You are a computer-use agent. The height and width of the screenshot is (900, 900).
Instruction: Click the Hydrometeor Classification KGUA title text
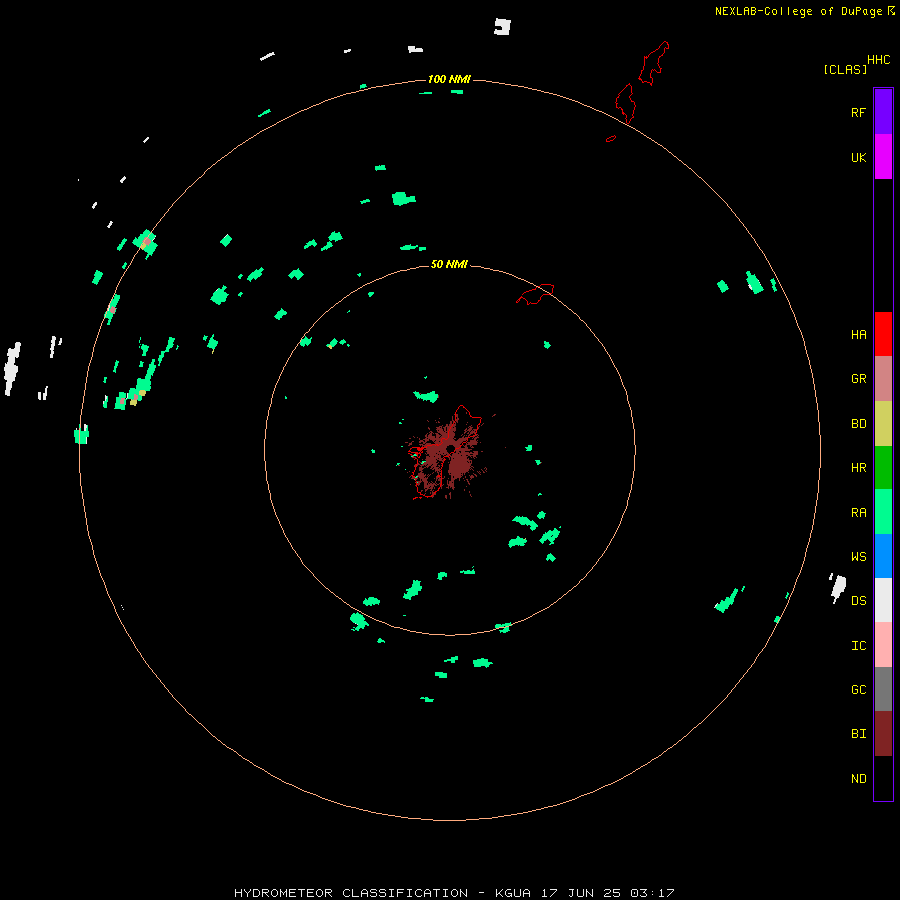coord(454,893)
